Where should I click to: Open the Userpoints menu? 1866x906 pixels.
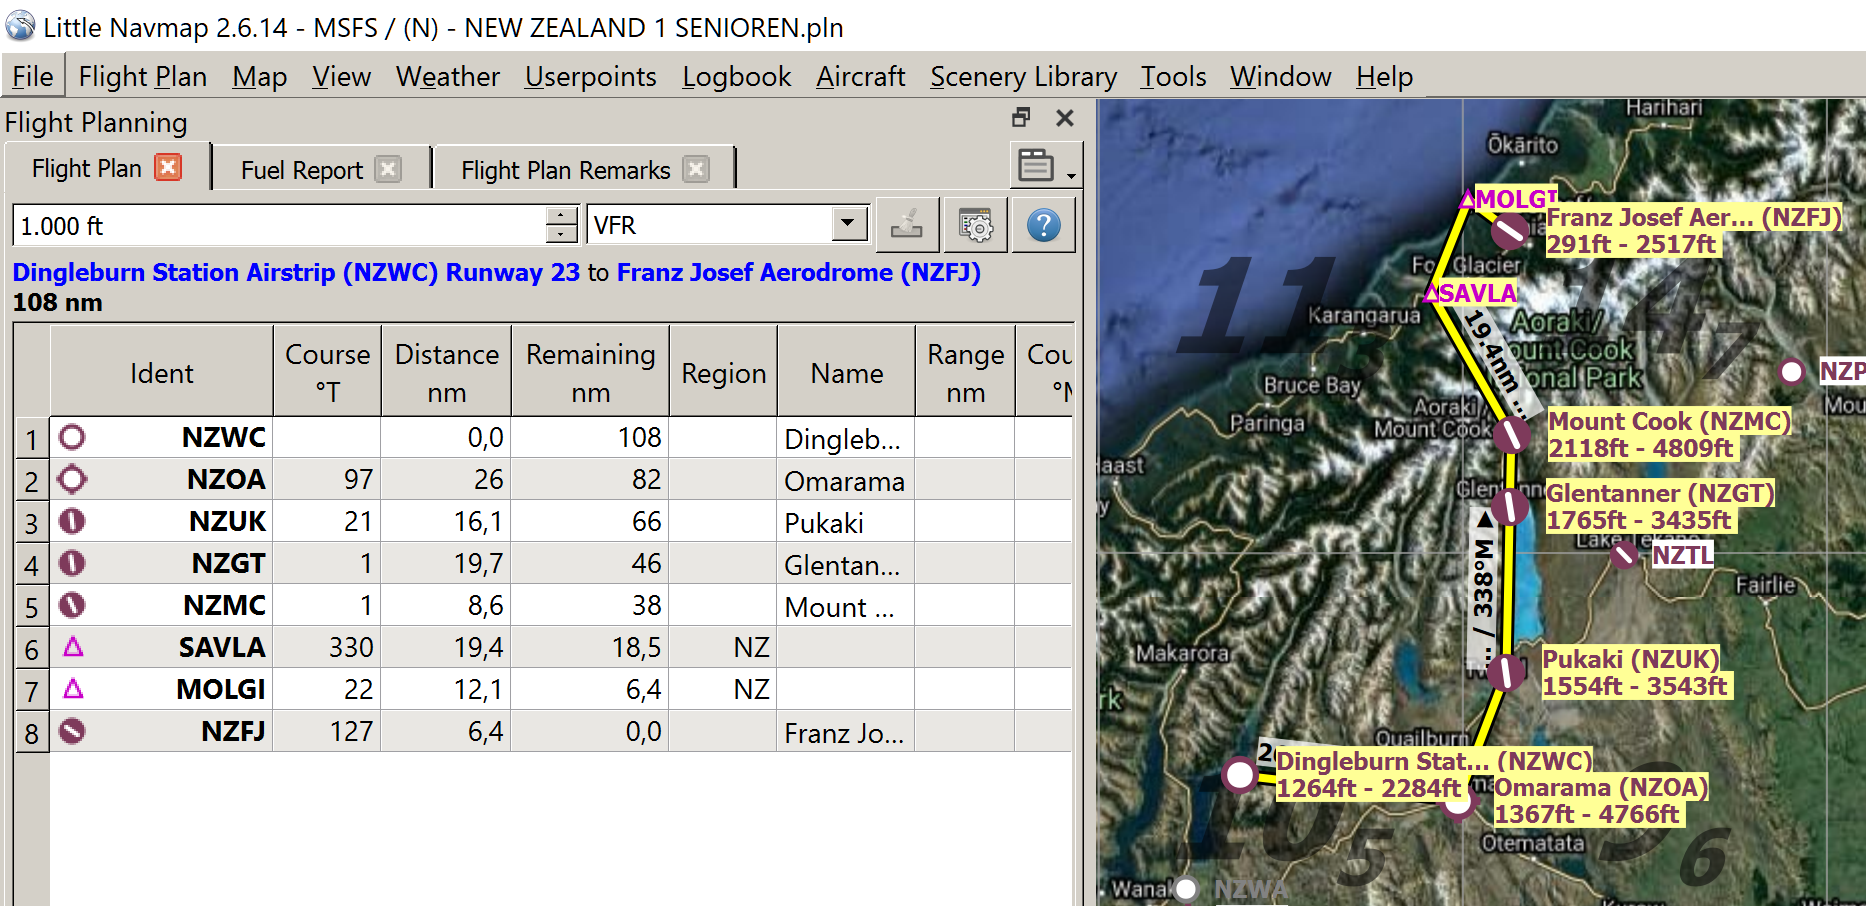(590, 76)
